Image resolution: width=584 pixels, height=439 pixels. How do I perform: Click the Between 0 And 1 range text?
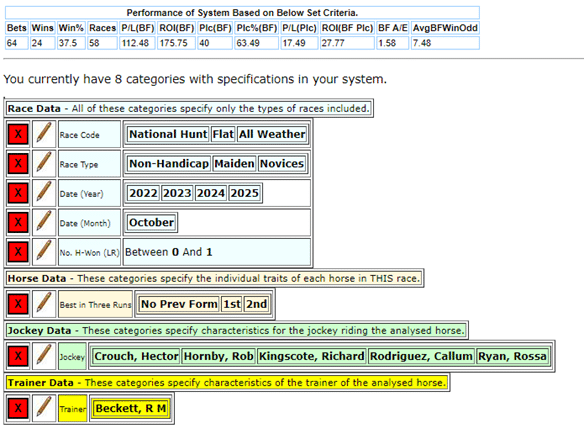coord(168,252)
